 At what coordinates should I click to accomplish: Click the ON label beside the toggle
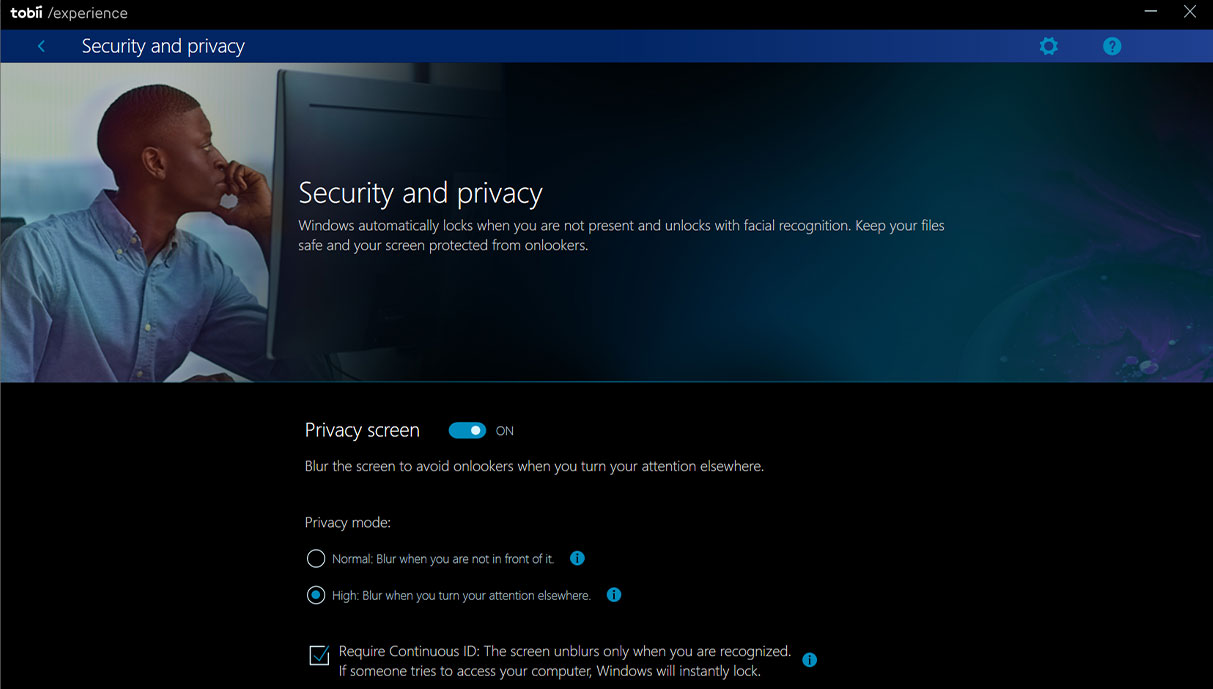tap(505, 431)
